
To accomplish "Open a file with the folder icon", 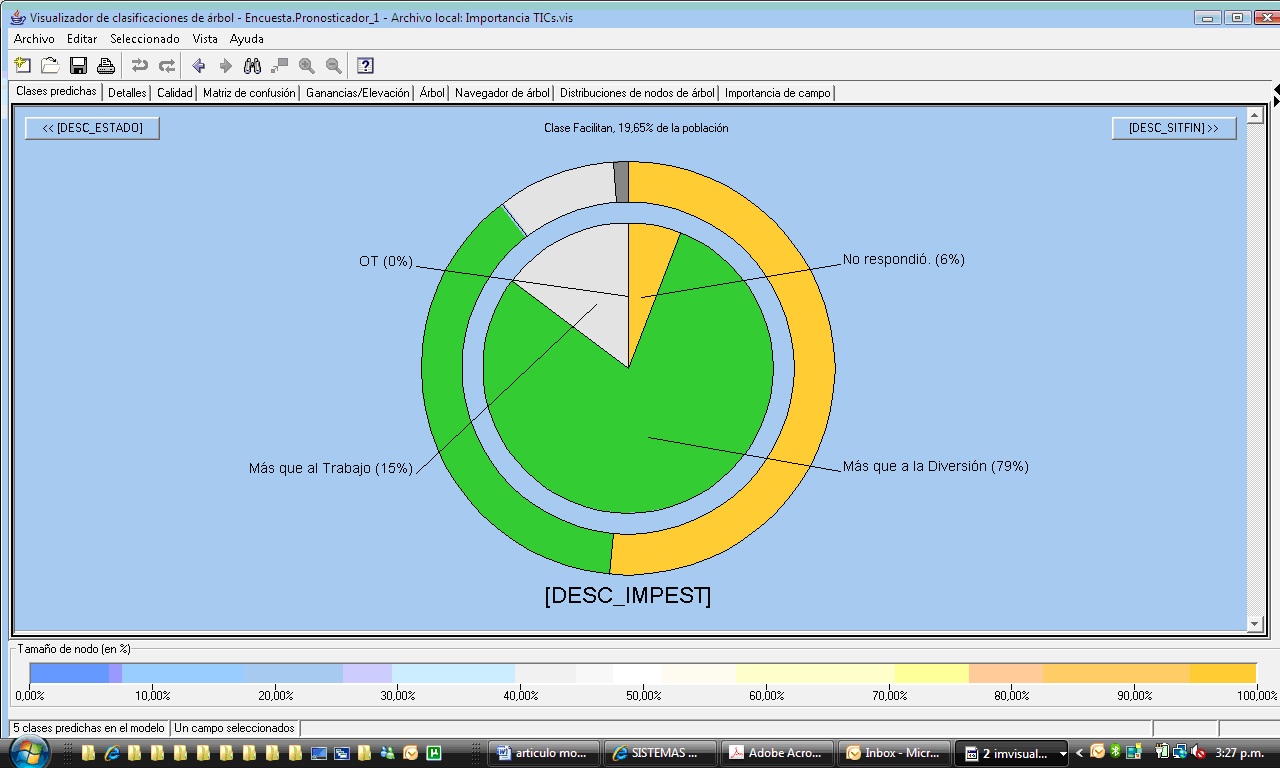I will [50, 66].
